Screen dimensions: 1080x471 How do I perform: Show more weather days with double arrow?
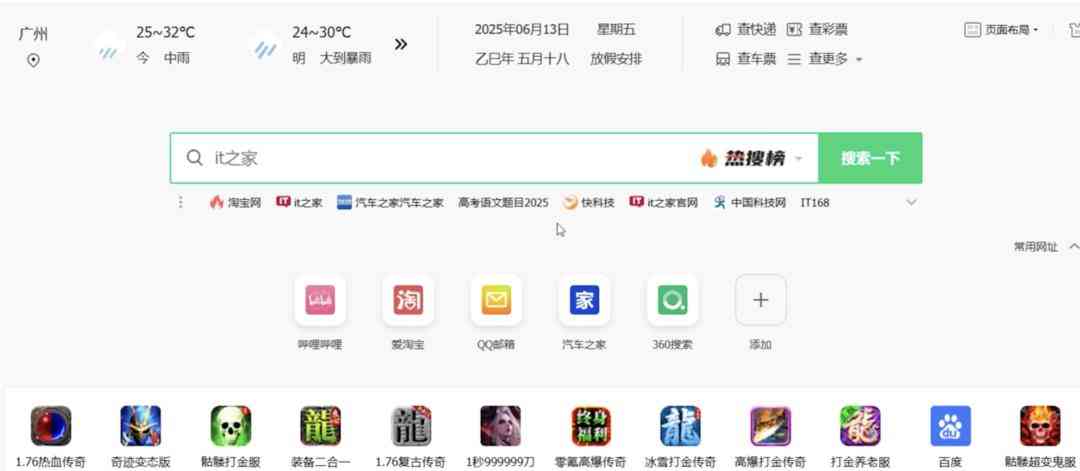[401, 45]
